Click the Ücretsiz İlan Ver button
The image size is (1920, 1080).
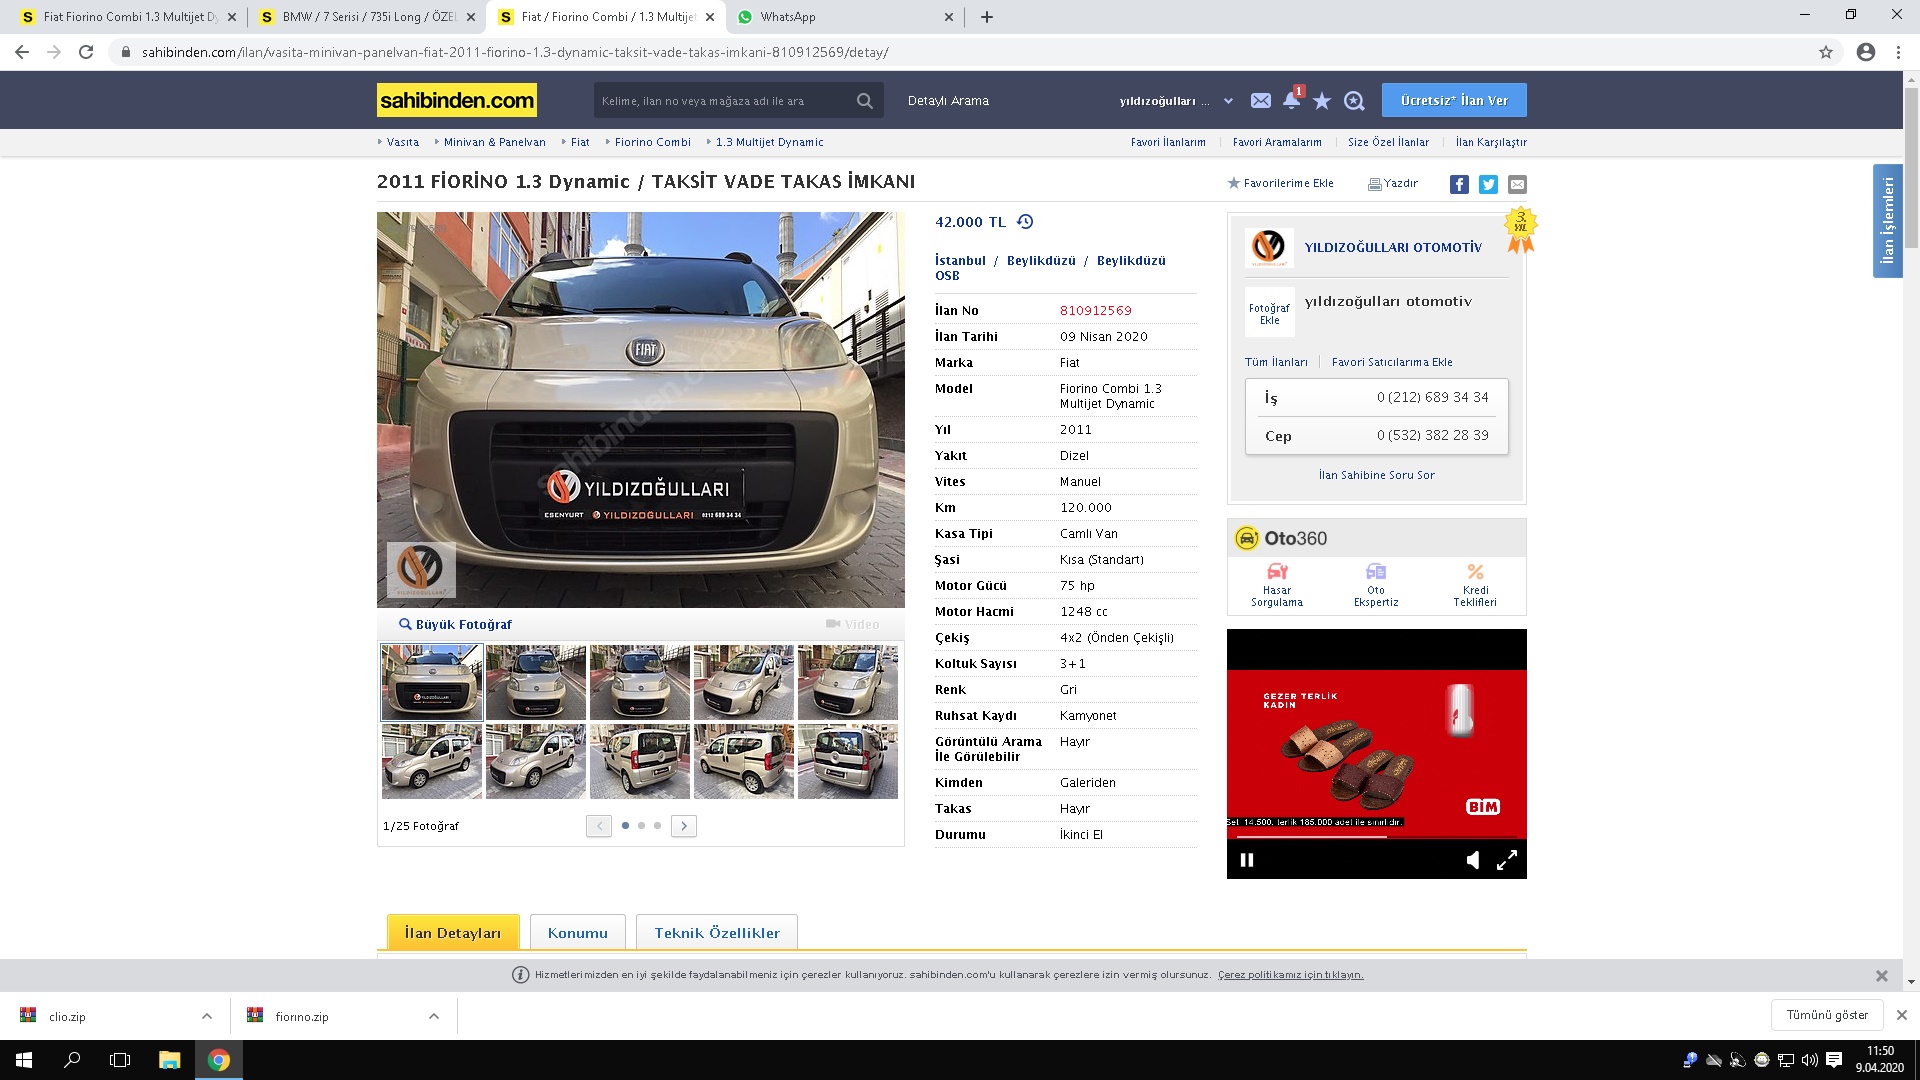[1454, 101]
